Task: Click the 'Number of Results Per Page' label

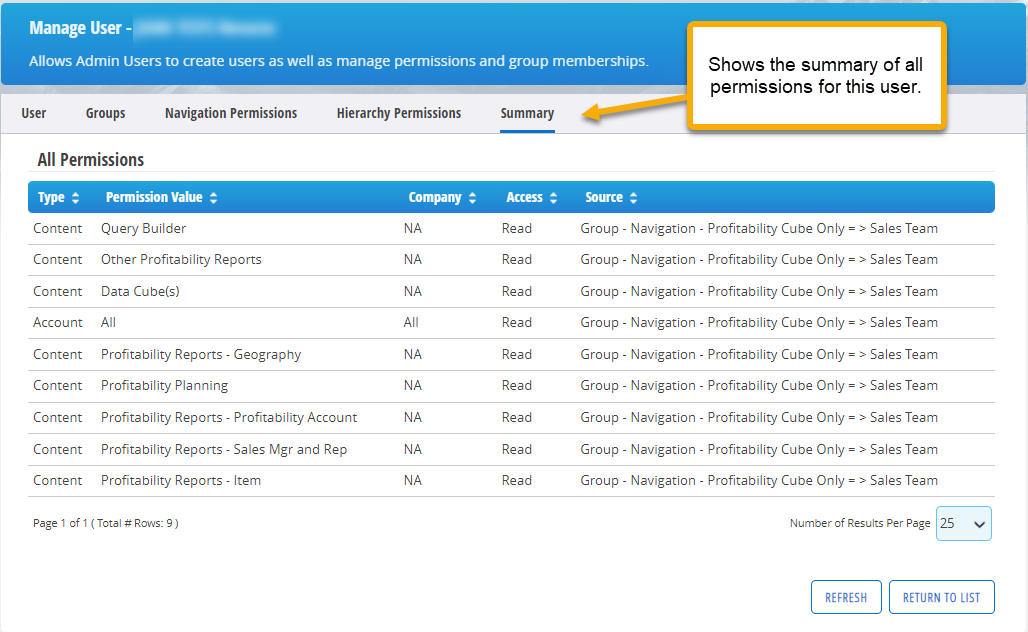Action: (860, 523)
